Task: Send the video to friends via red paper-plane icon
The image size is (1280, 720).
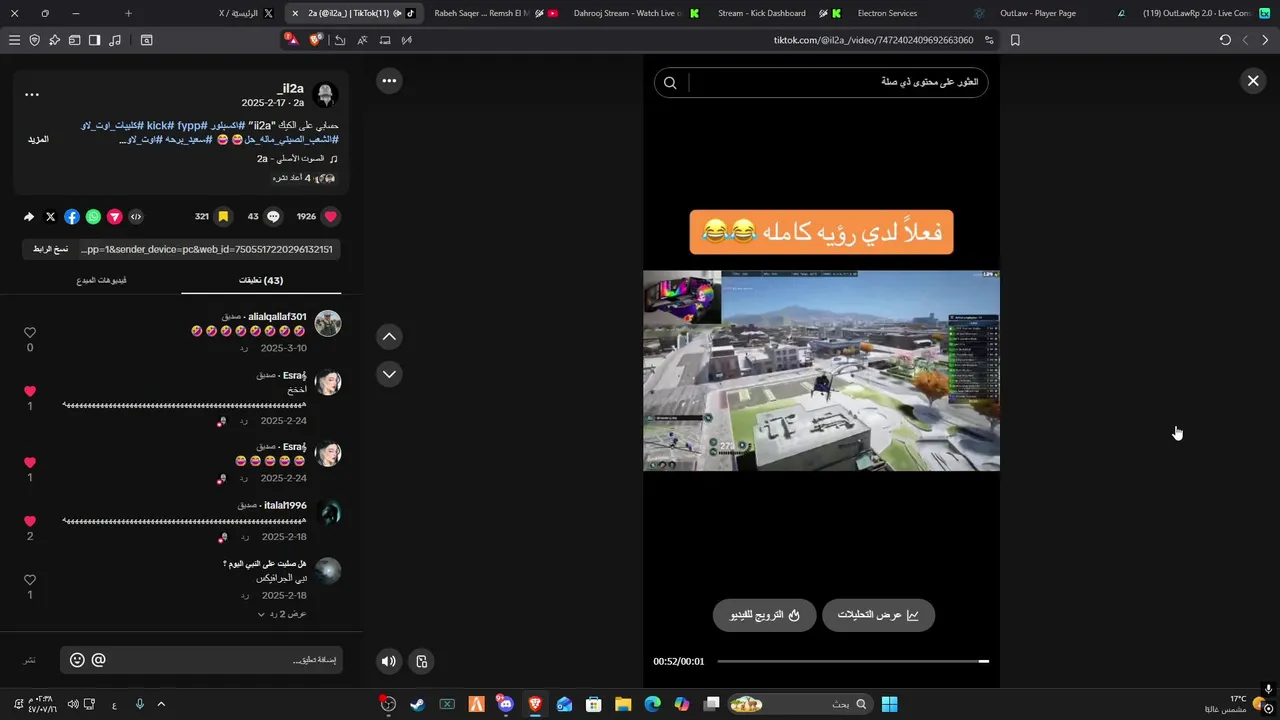Action: (114, 216)
